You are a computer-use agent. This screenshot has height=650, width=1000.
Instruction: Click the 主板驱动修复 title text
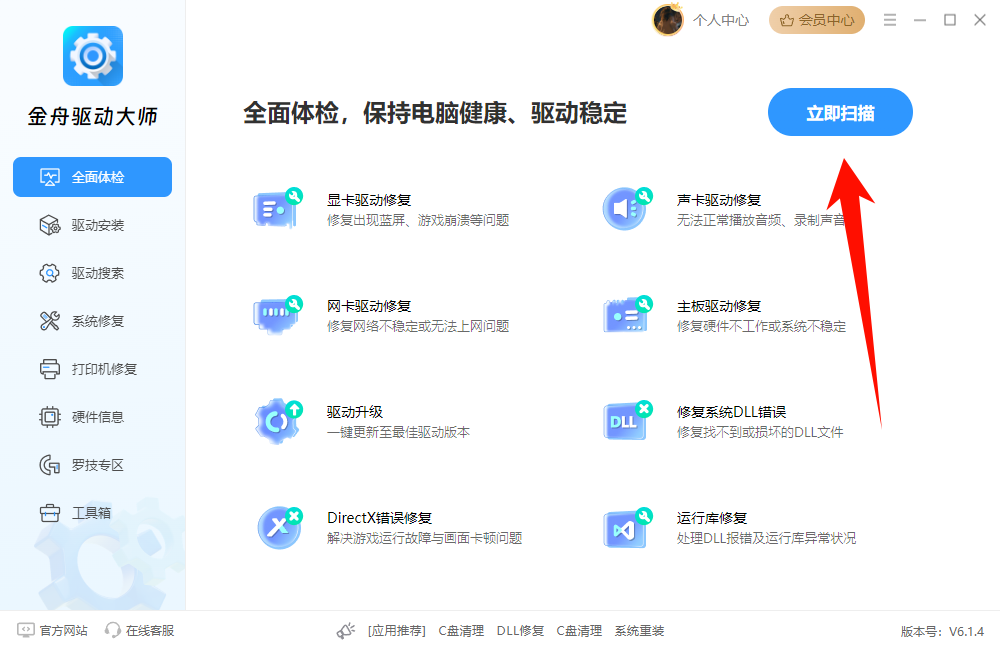(719, 306)
